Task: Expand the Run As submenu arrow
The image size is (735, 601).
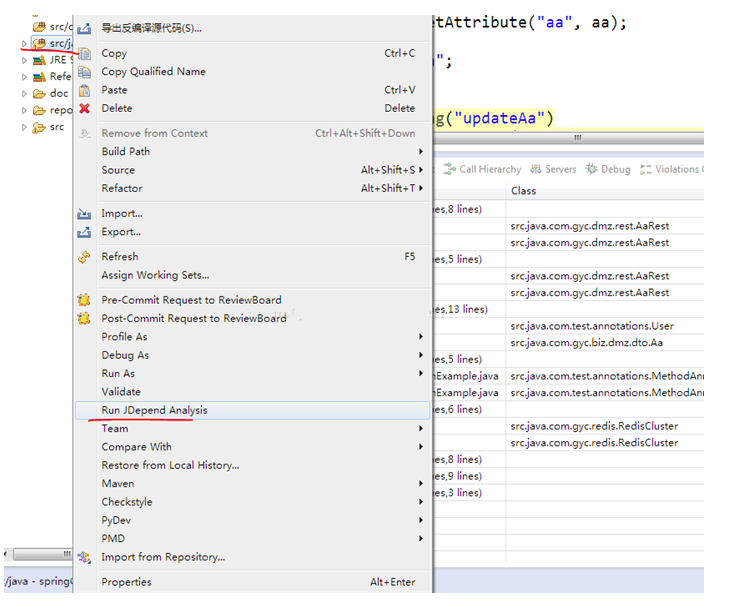Action: tap(421, 373)
